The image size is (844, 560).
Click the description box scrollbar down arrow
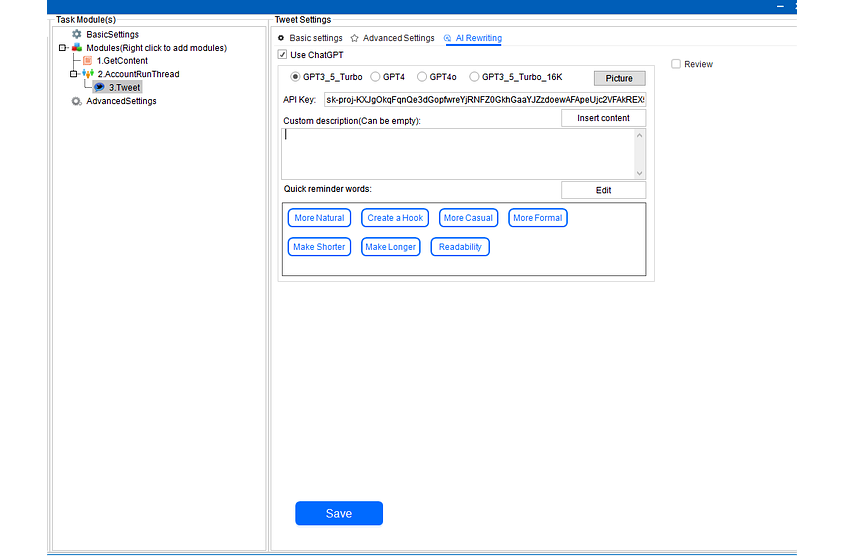[x=640, y=172]
